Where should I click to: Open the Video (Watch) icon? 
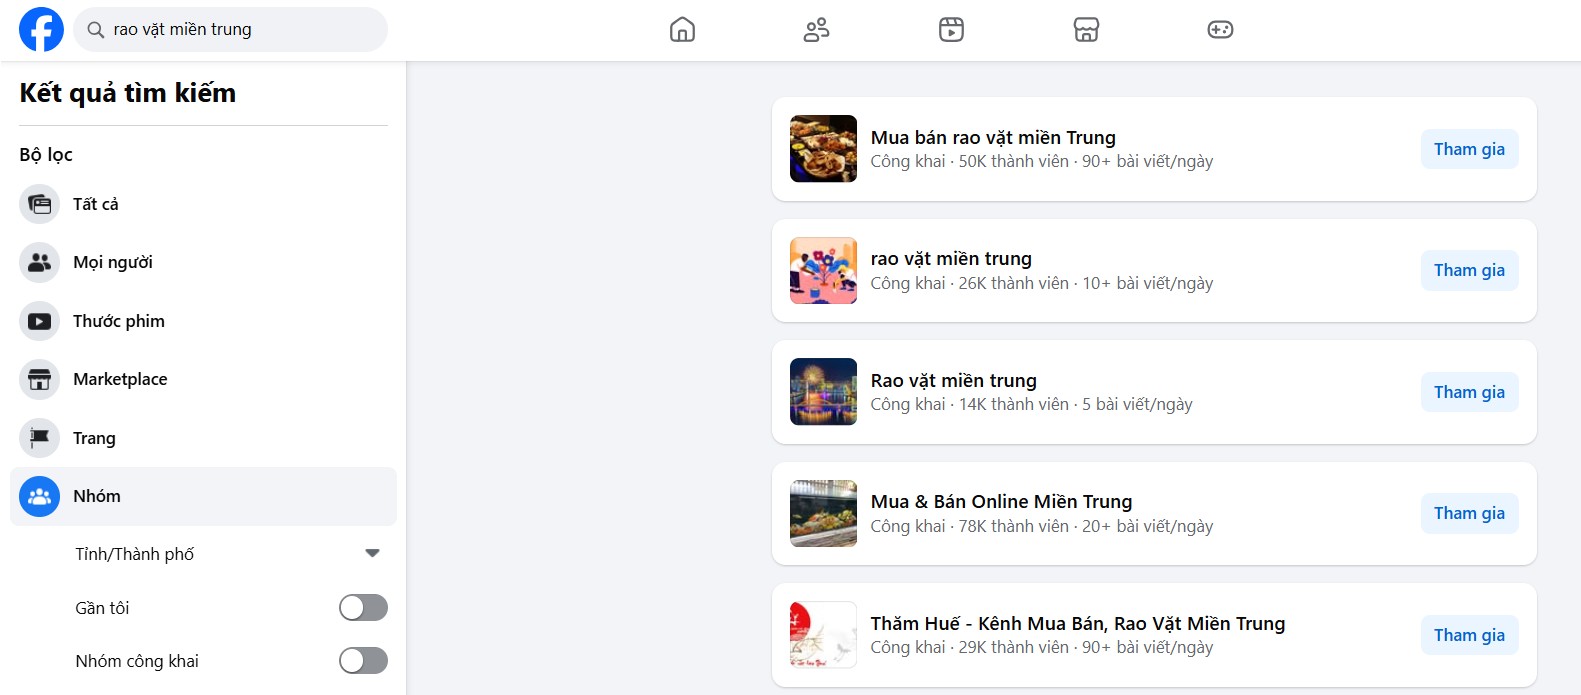click(951, 30)
